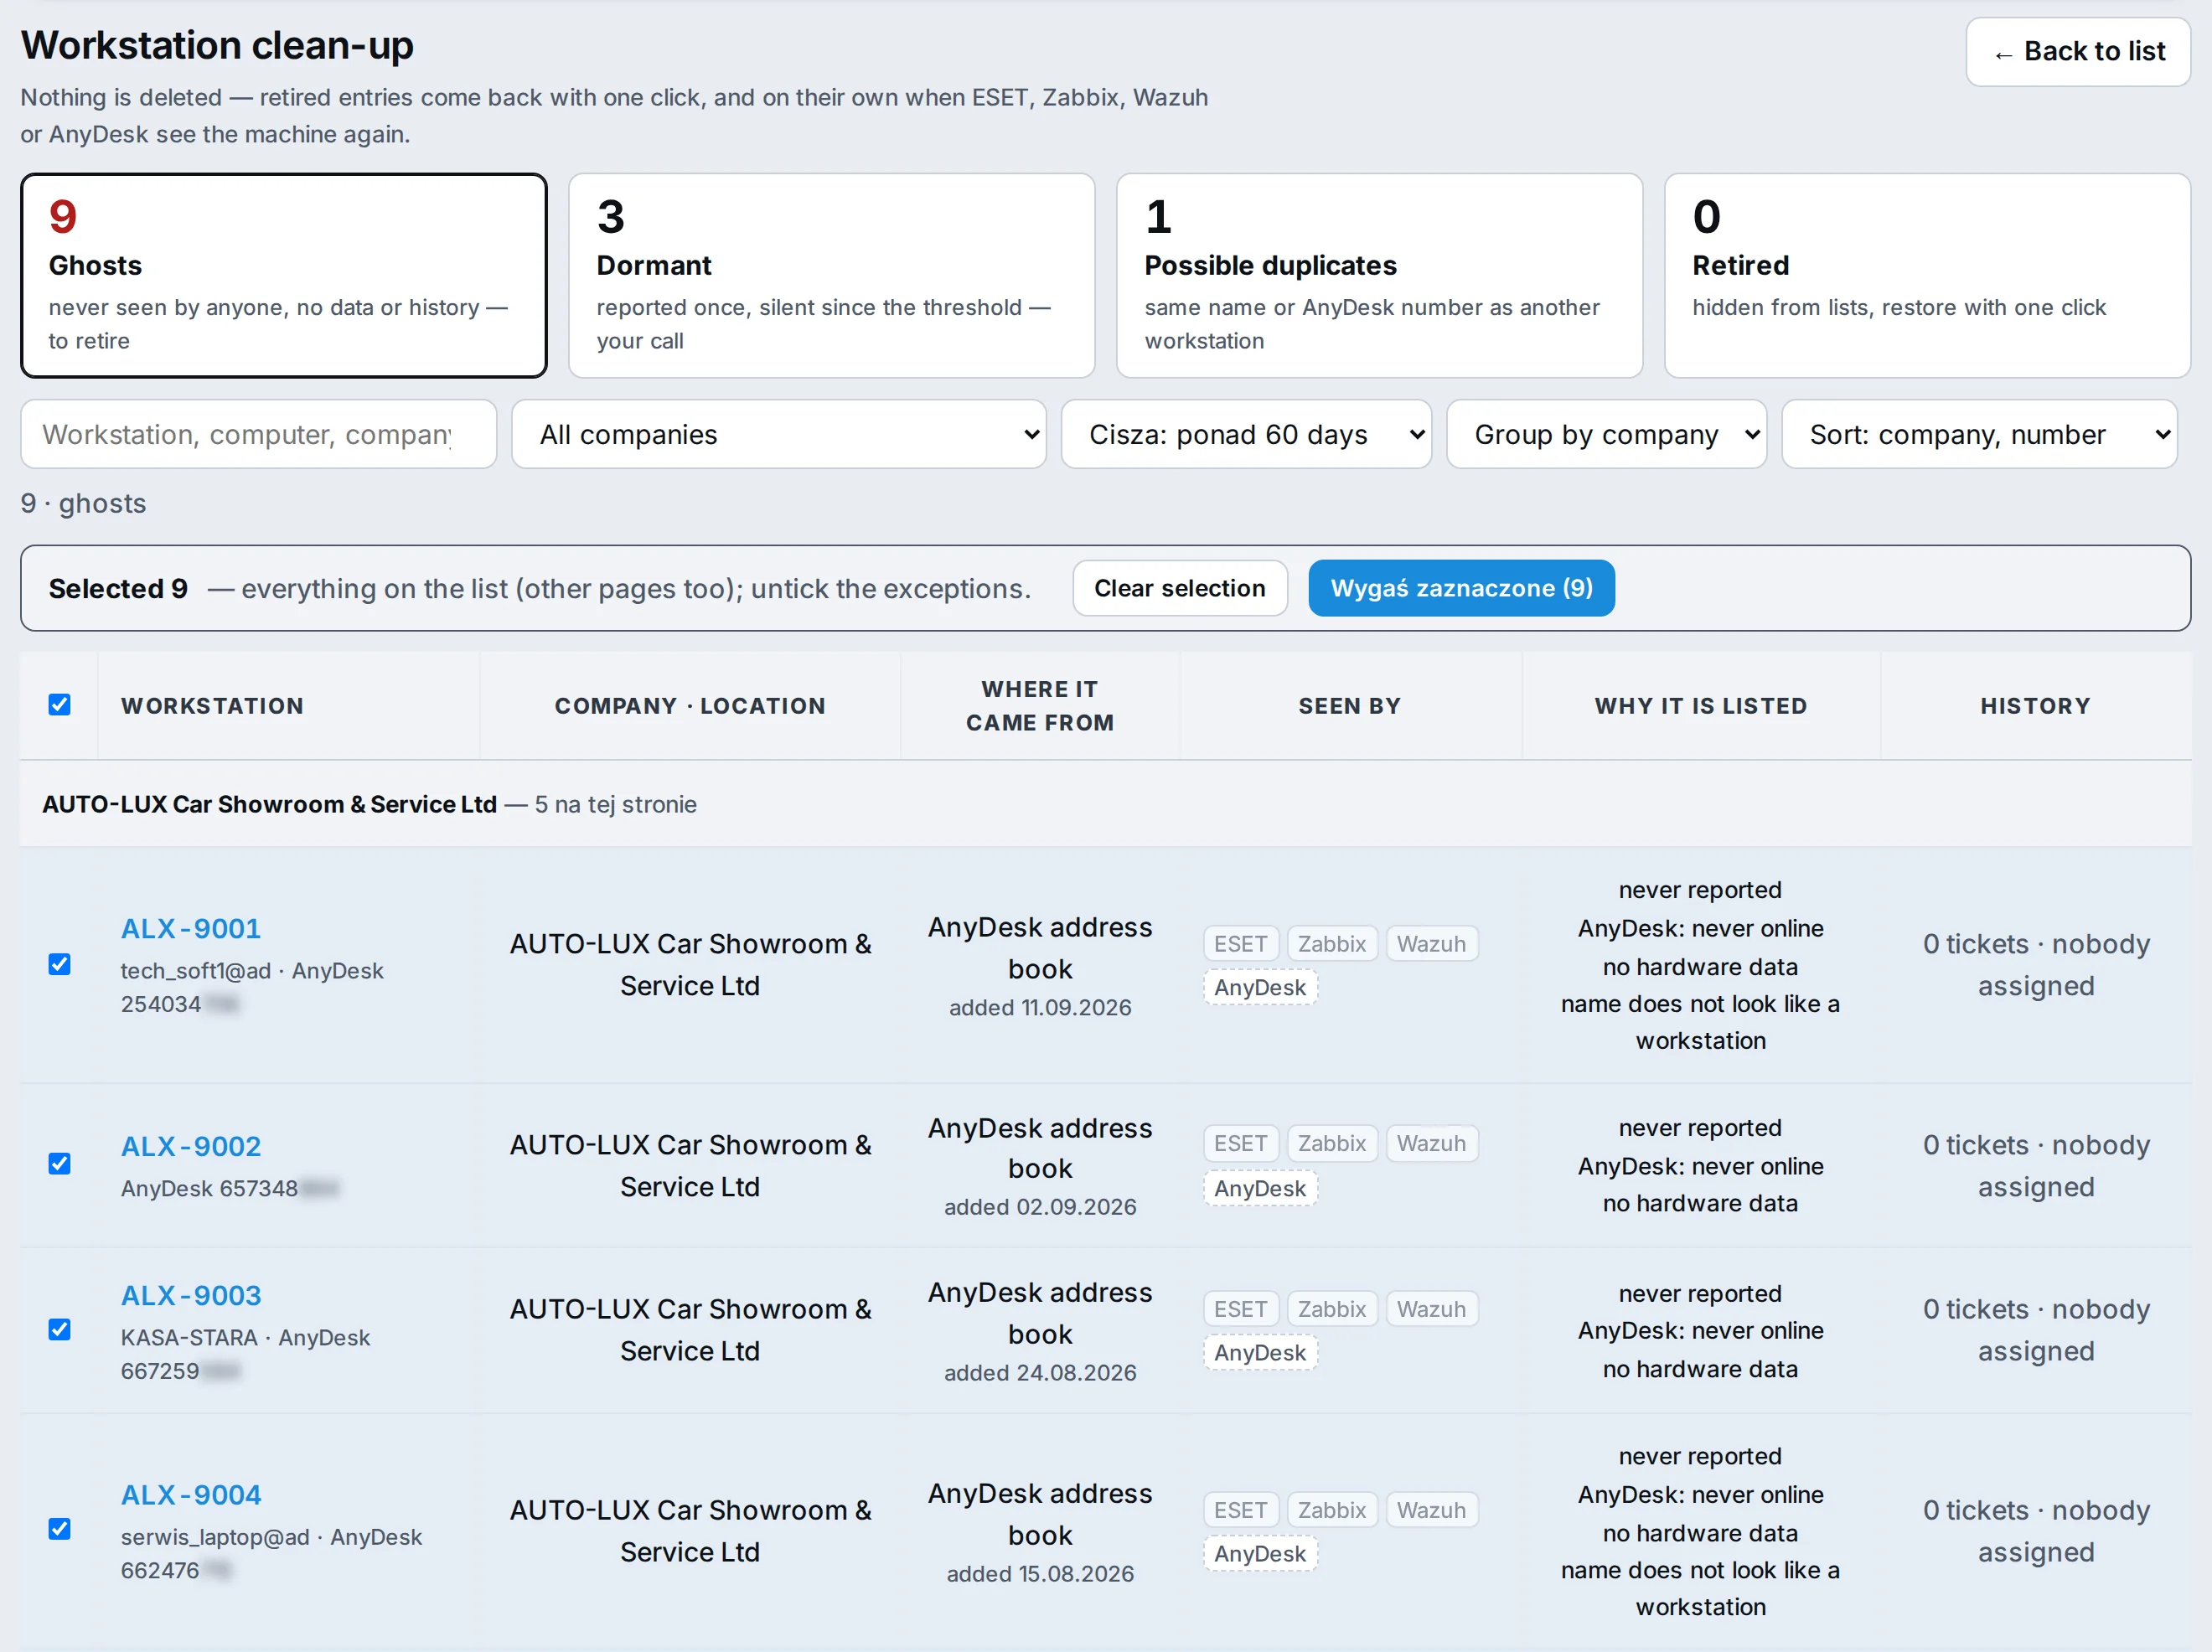Click the COMPANY · LOCATION column header
2212x1652 pixels.
click(690, 706)
